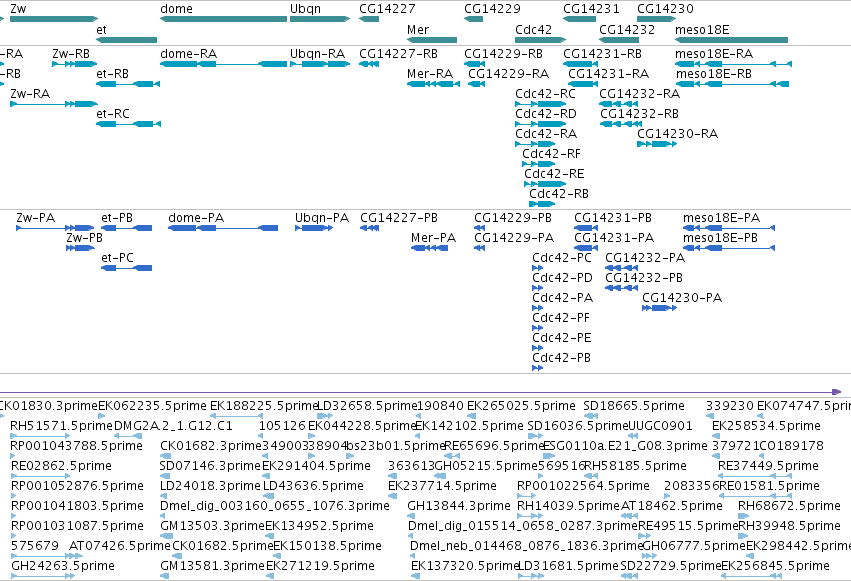This screenshot has width=851, height=581.
Task: Click the CG14232-PB protein glyph
Action: (621, 288)
